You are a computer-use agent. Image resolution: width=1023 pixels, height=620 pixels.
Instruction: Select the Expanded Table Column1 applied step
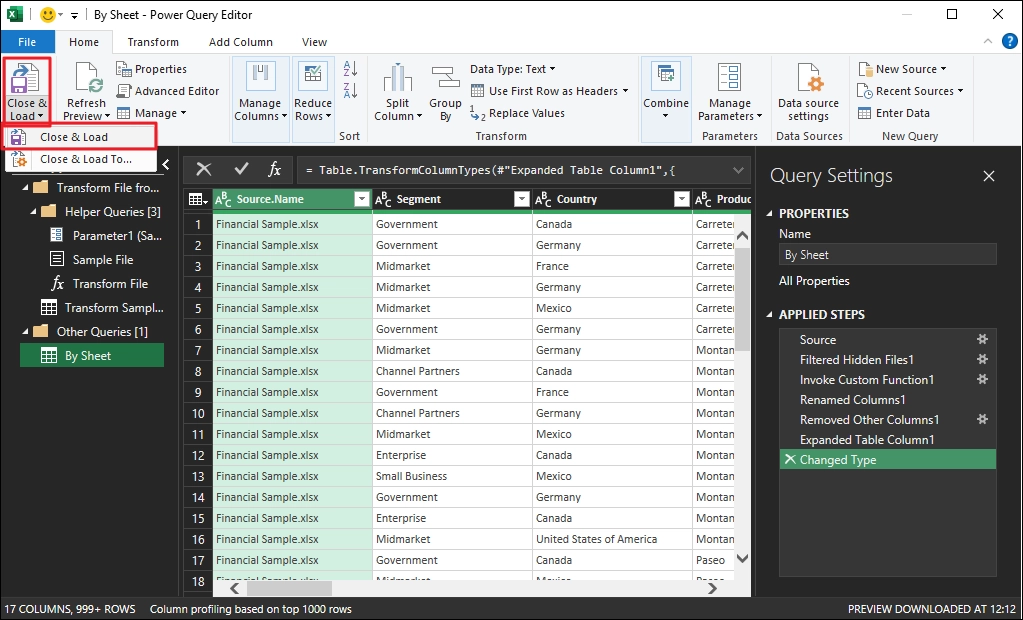click(866, 440)
